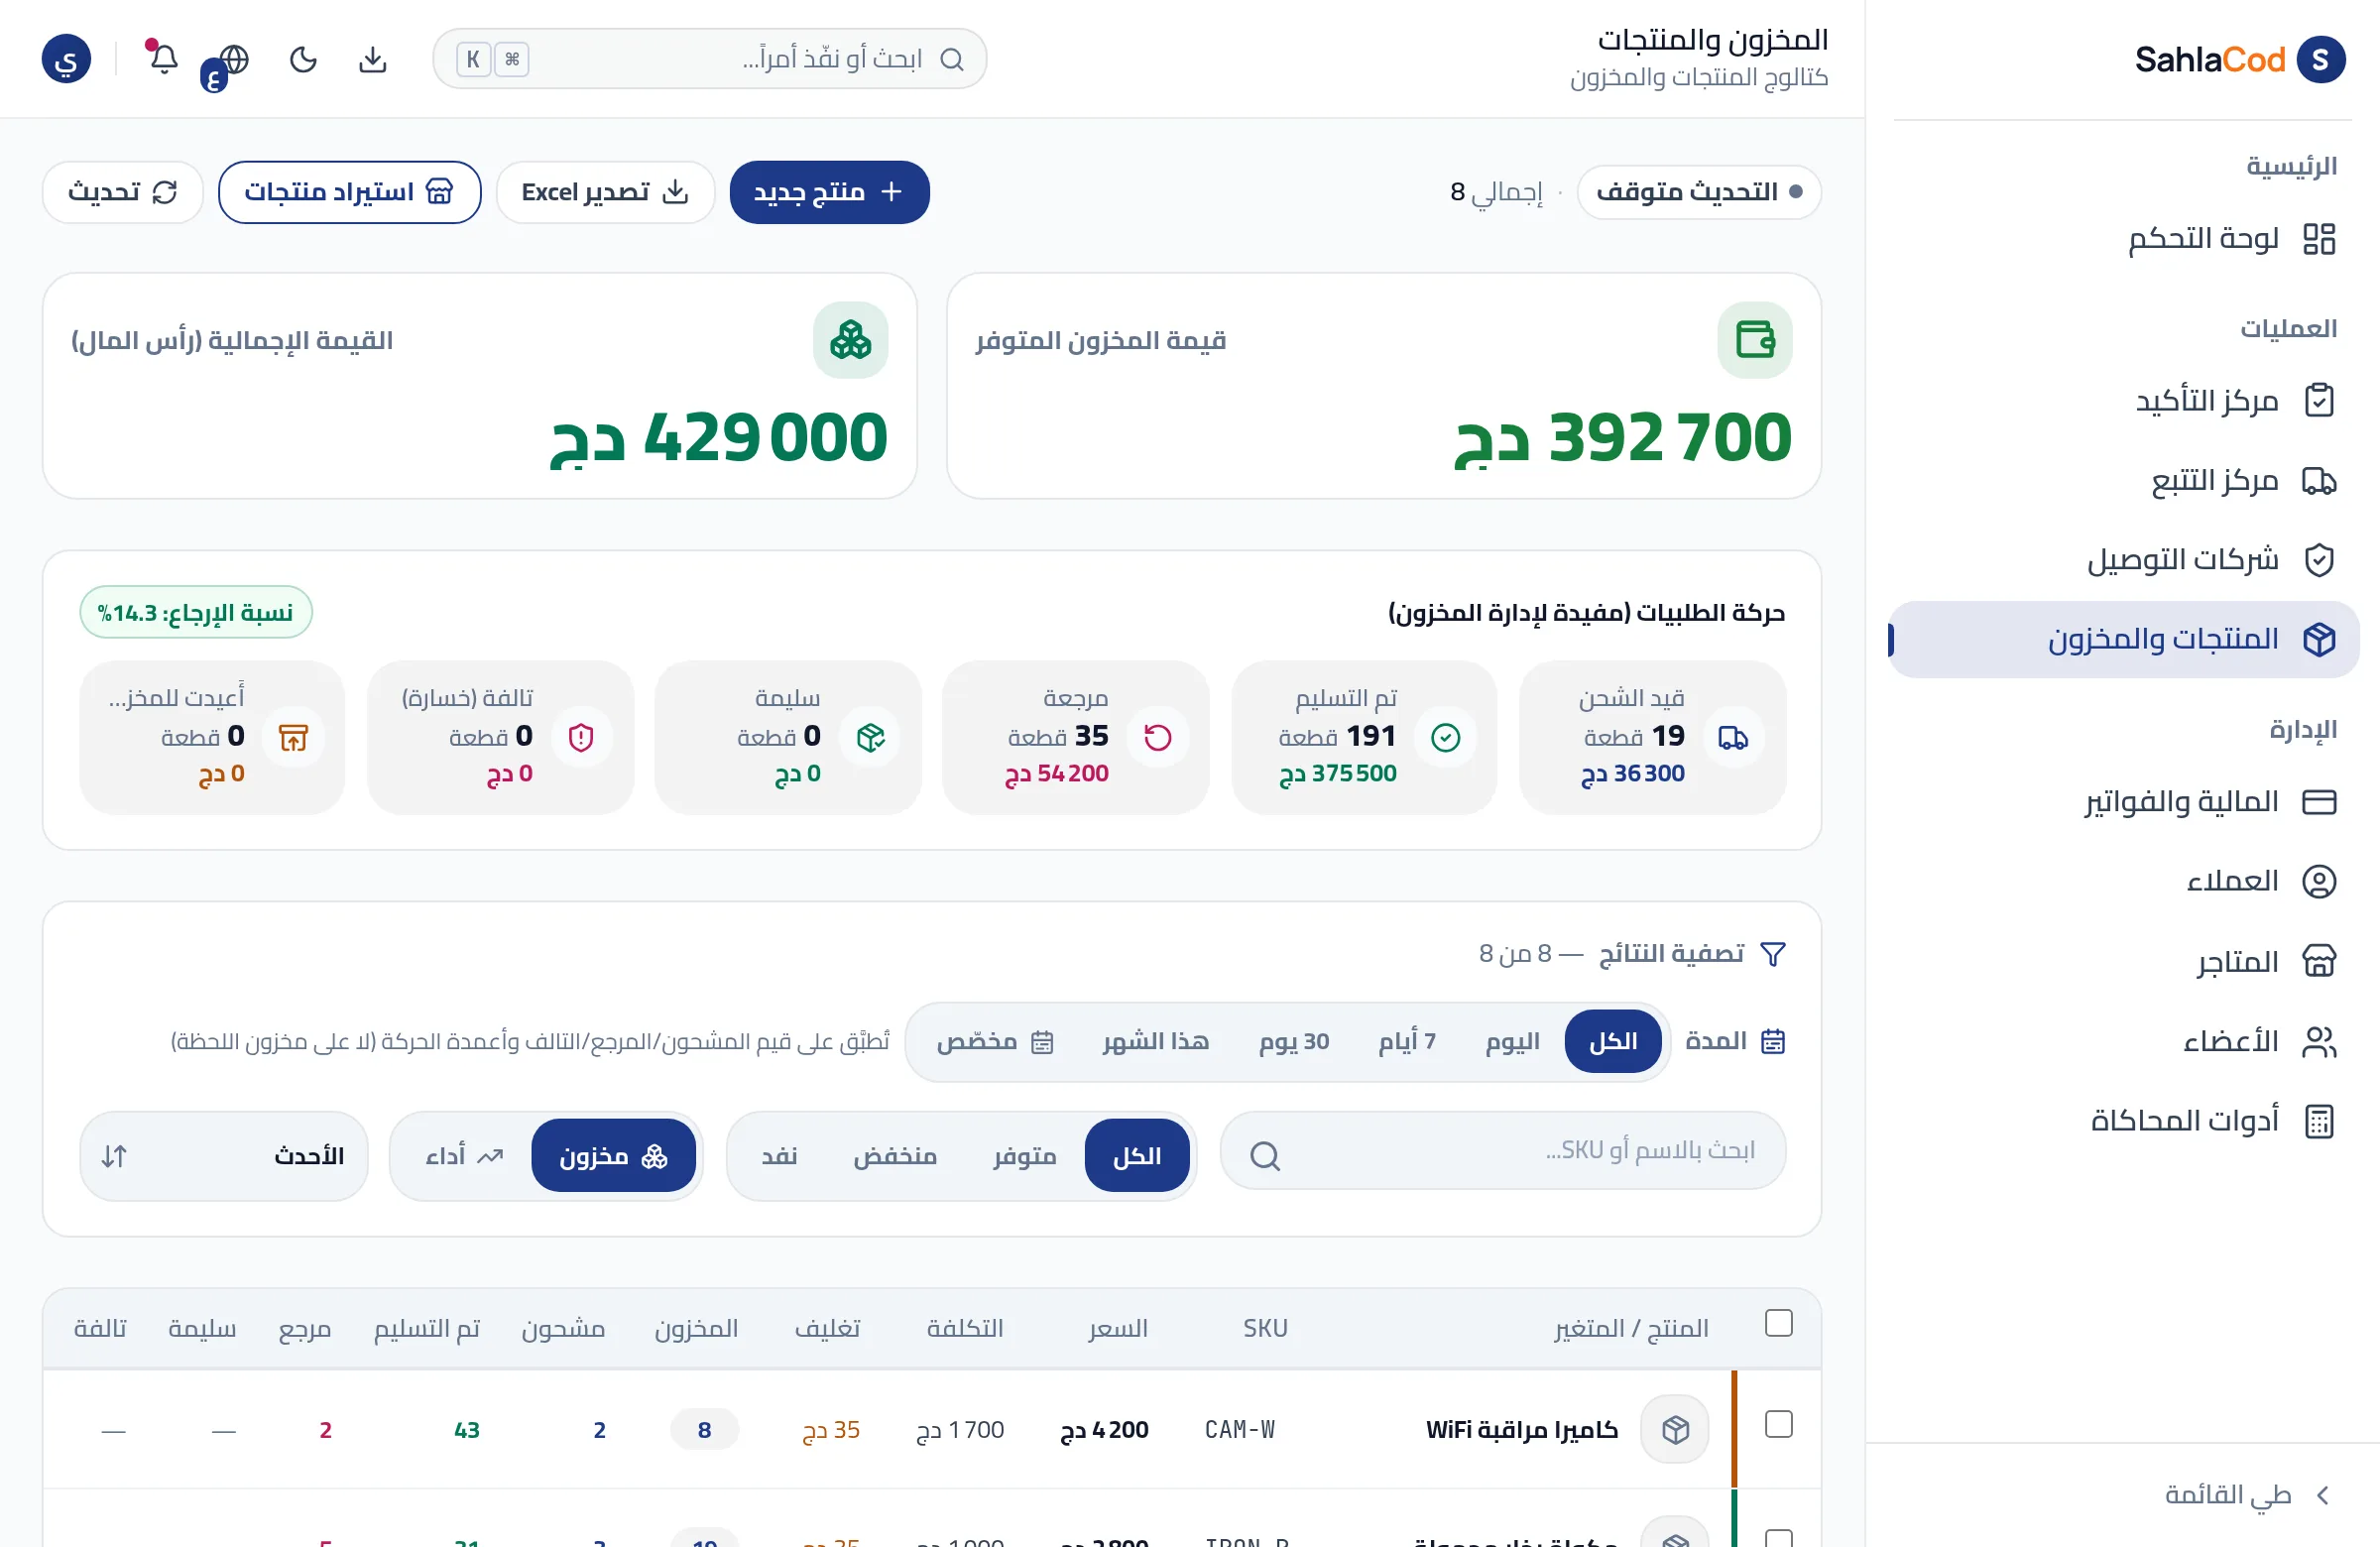The width and height of the screenshot is (2380, 1547).
Task: Go to العملاء page
Action: (x=2122, y=881)
